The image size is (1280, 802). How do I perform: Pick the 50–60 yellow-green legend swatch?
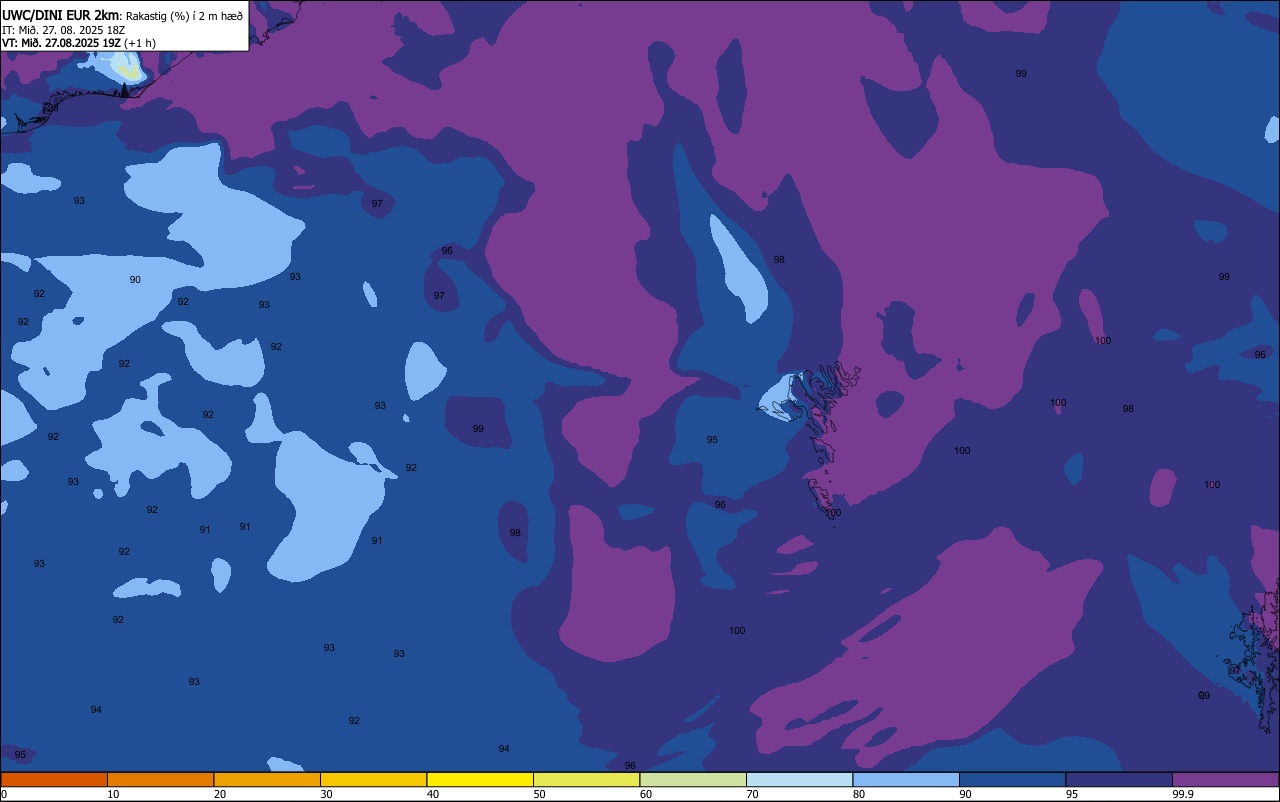pos(586,779)
